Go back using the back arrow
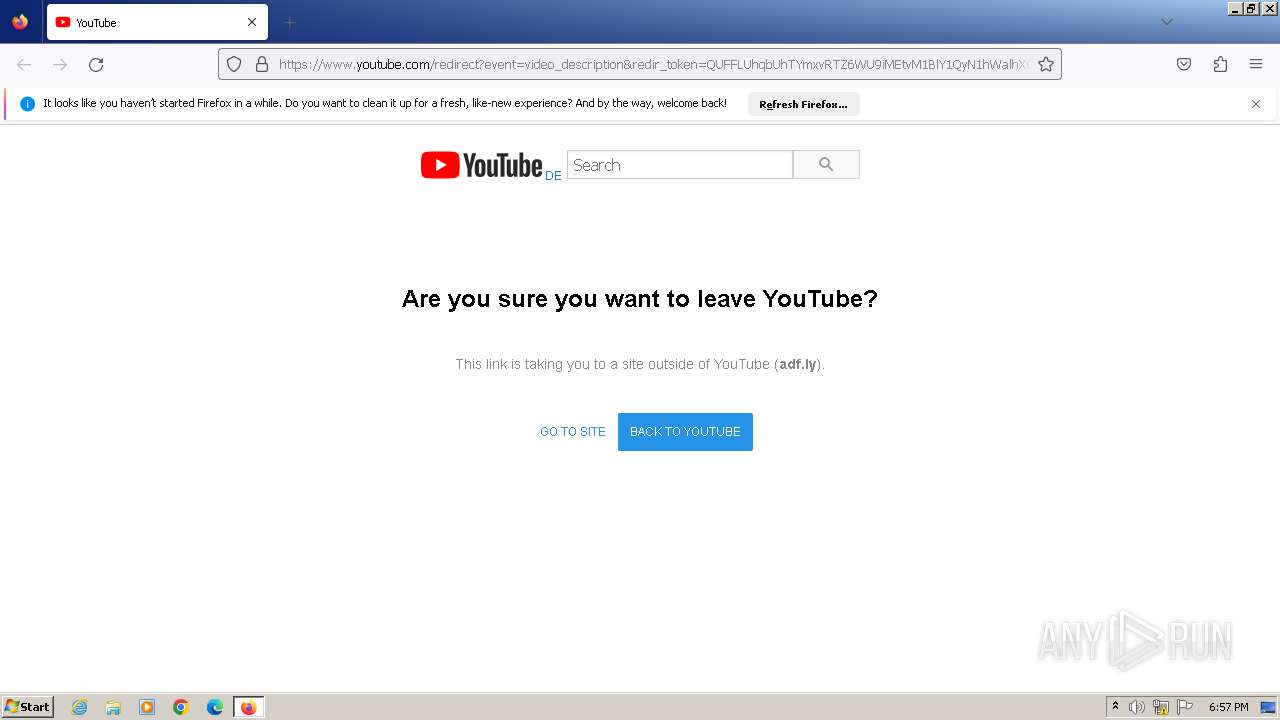The width and height of the screenshot is (1280, 720). [x=24, y=64]
